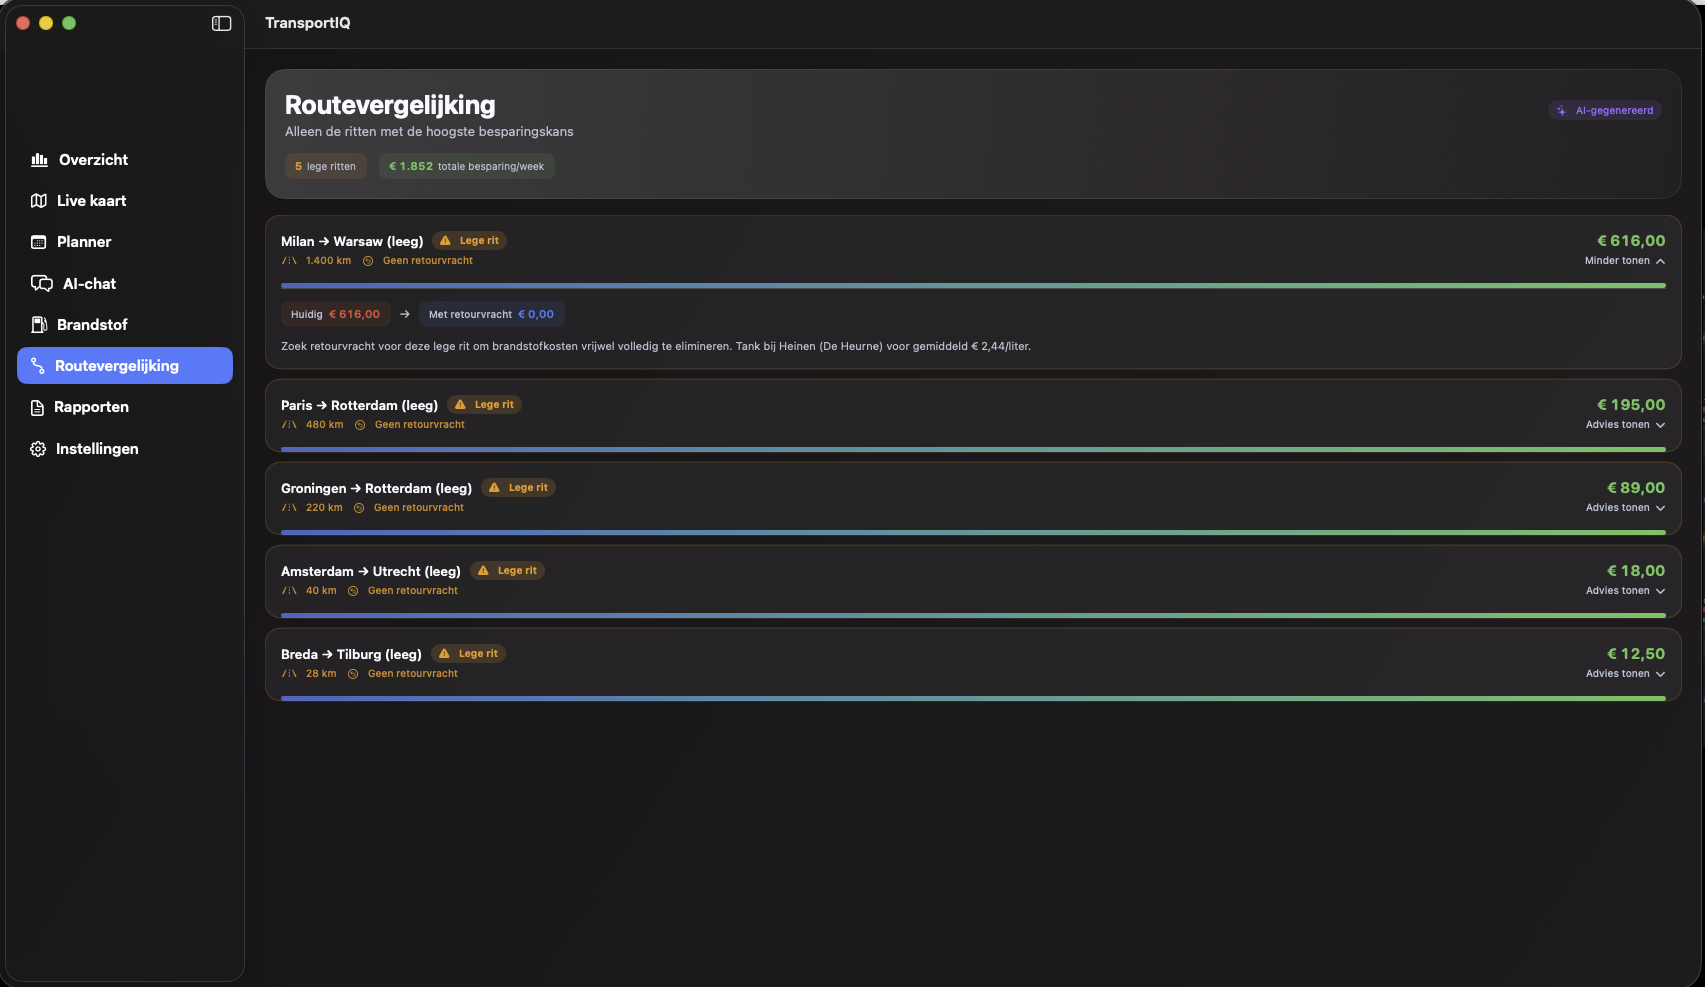Screen dimensions: 1705x987
Task: Click the Planner calendar icon
Action: coord(39,242)
